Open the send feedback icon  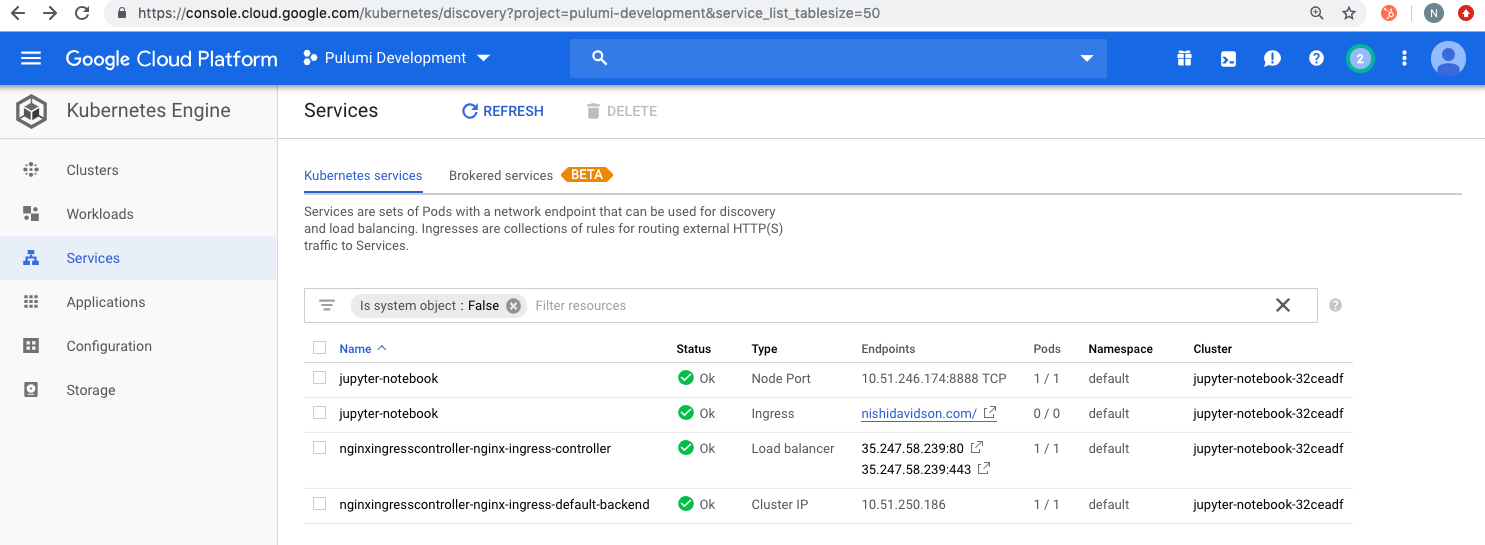(1272, 58)
